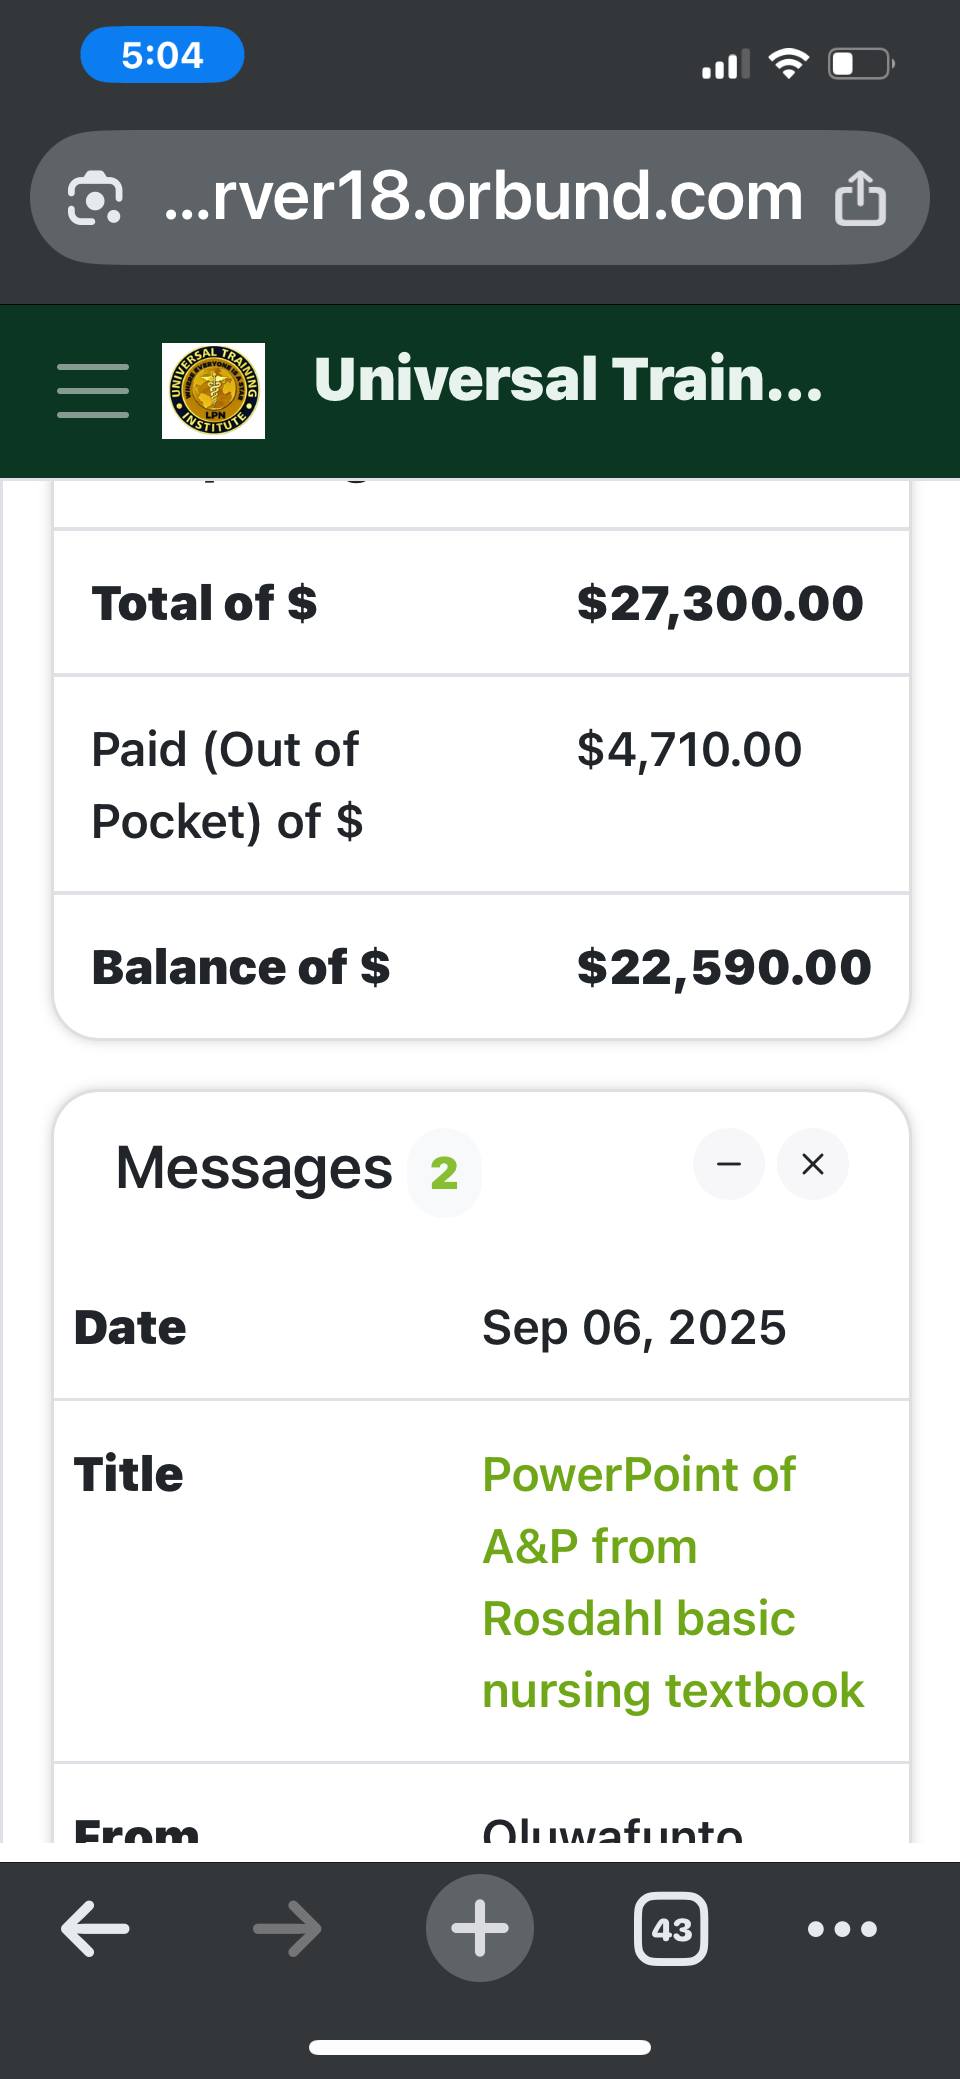Tap the lens search icon in address bar

[x=96, y=198]
